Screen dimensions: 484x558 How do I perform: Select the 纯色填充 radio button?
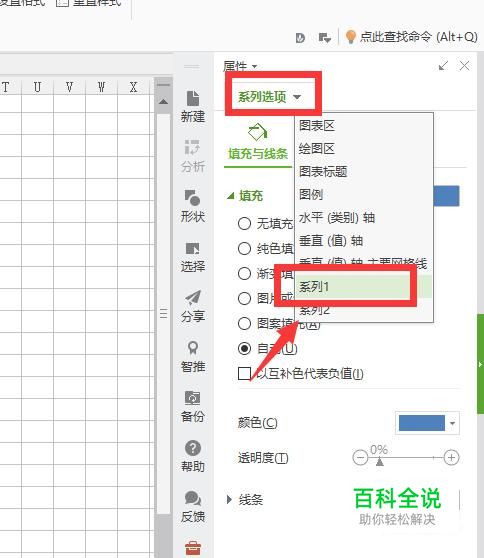click(x=244, y=248)
